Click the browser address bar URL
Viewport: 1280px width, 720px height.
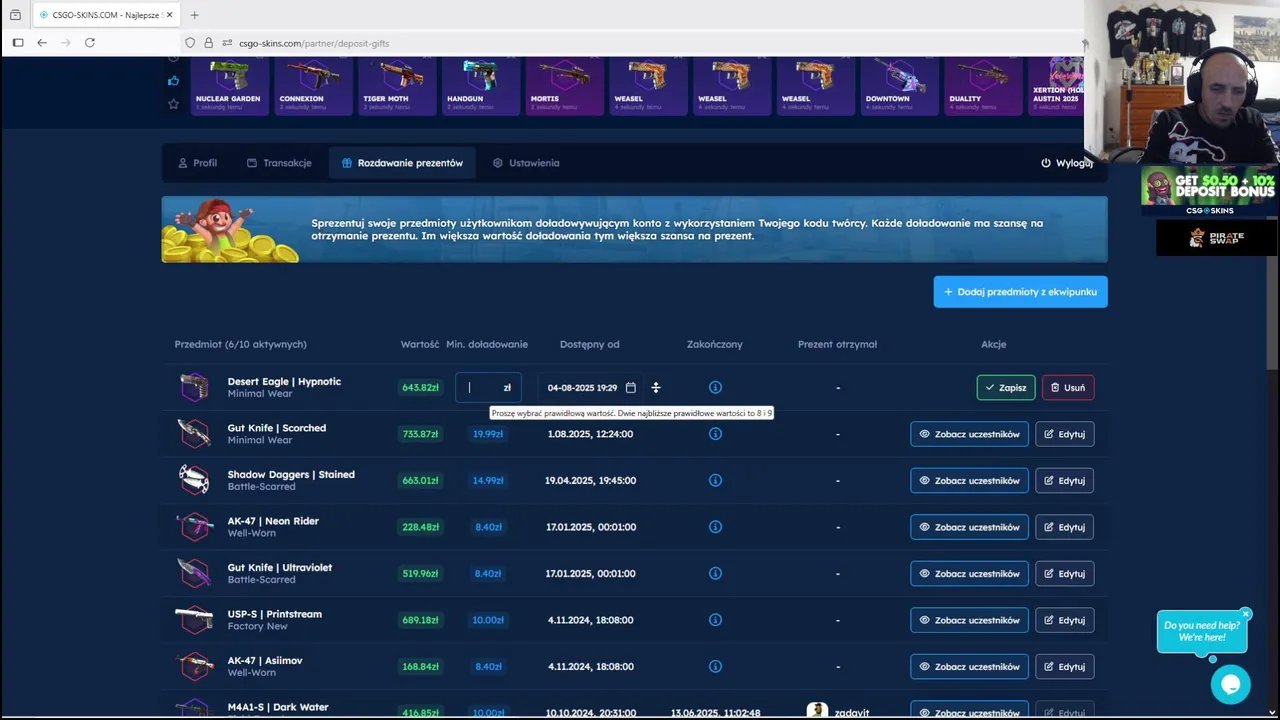tap(314, 43)
